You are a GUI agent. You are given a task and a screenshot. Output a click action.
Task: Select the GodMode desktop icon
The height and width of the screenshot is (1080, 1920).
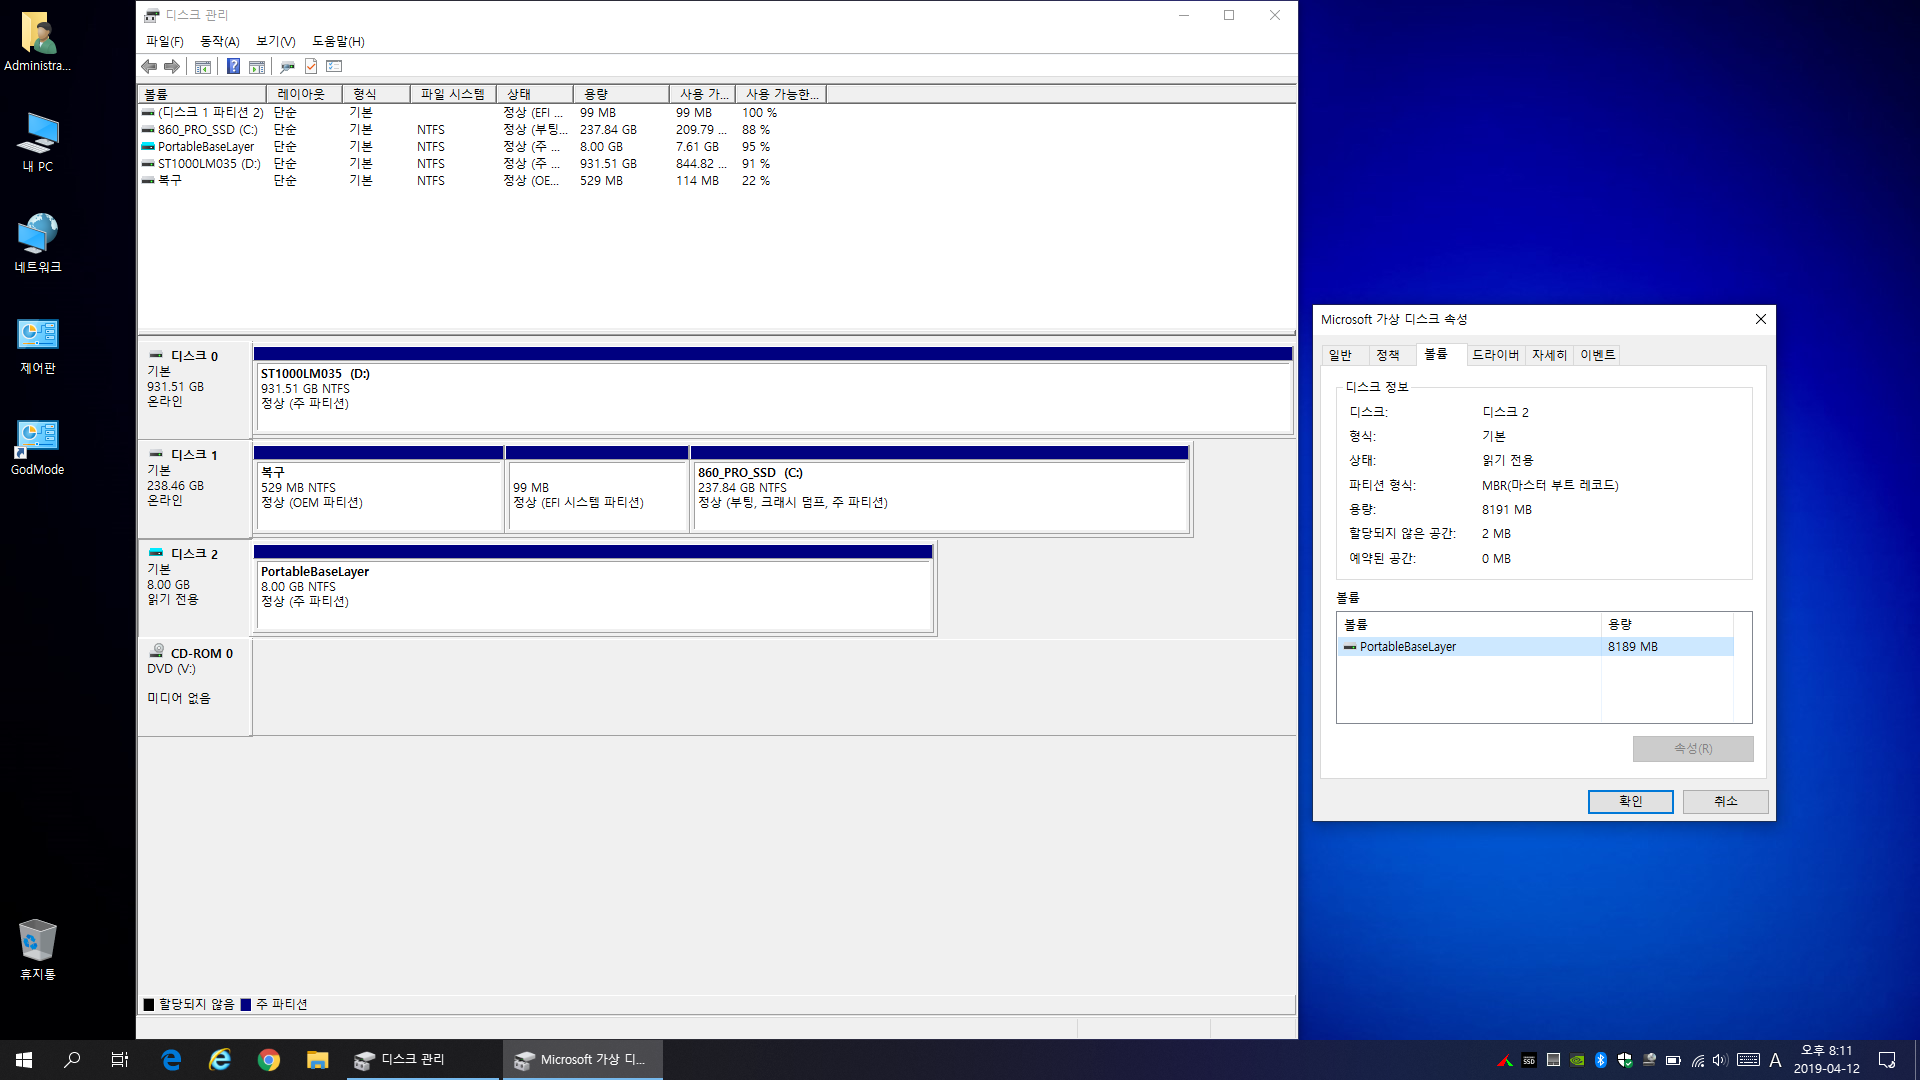38,447
